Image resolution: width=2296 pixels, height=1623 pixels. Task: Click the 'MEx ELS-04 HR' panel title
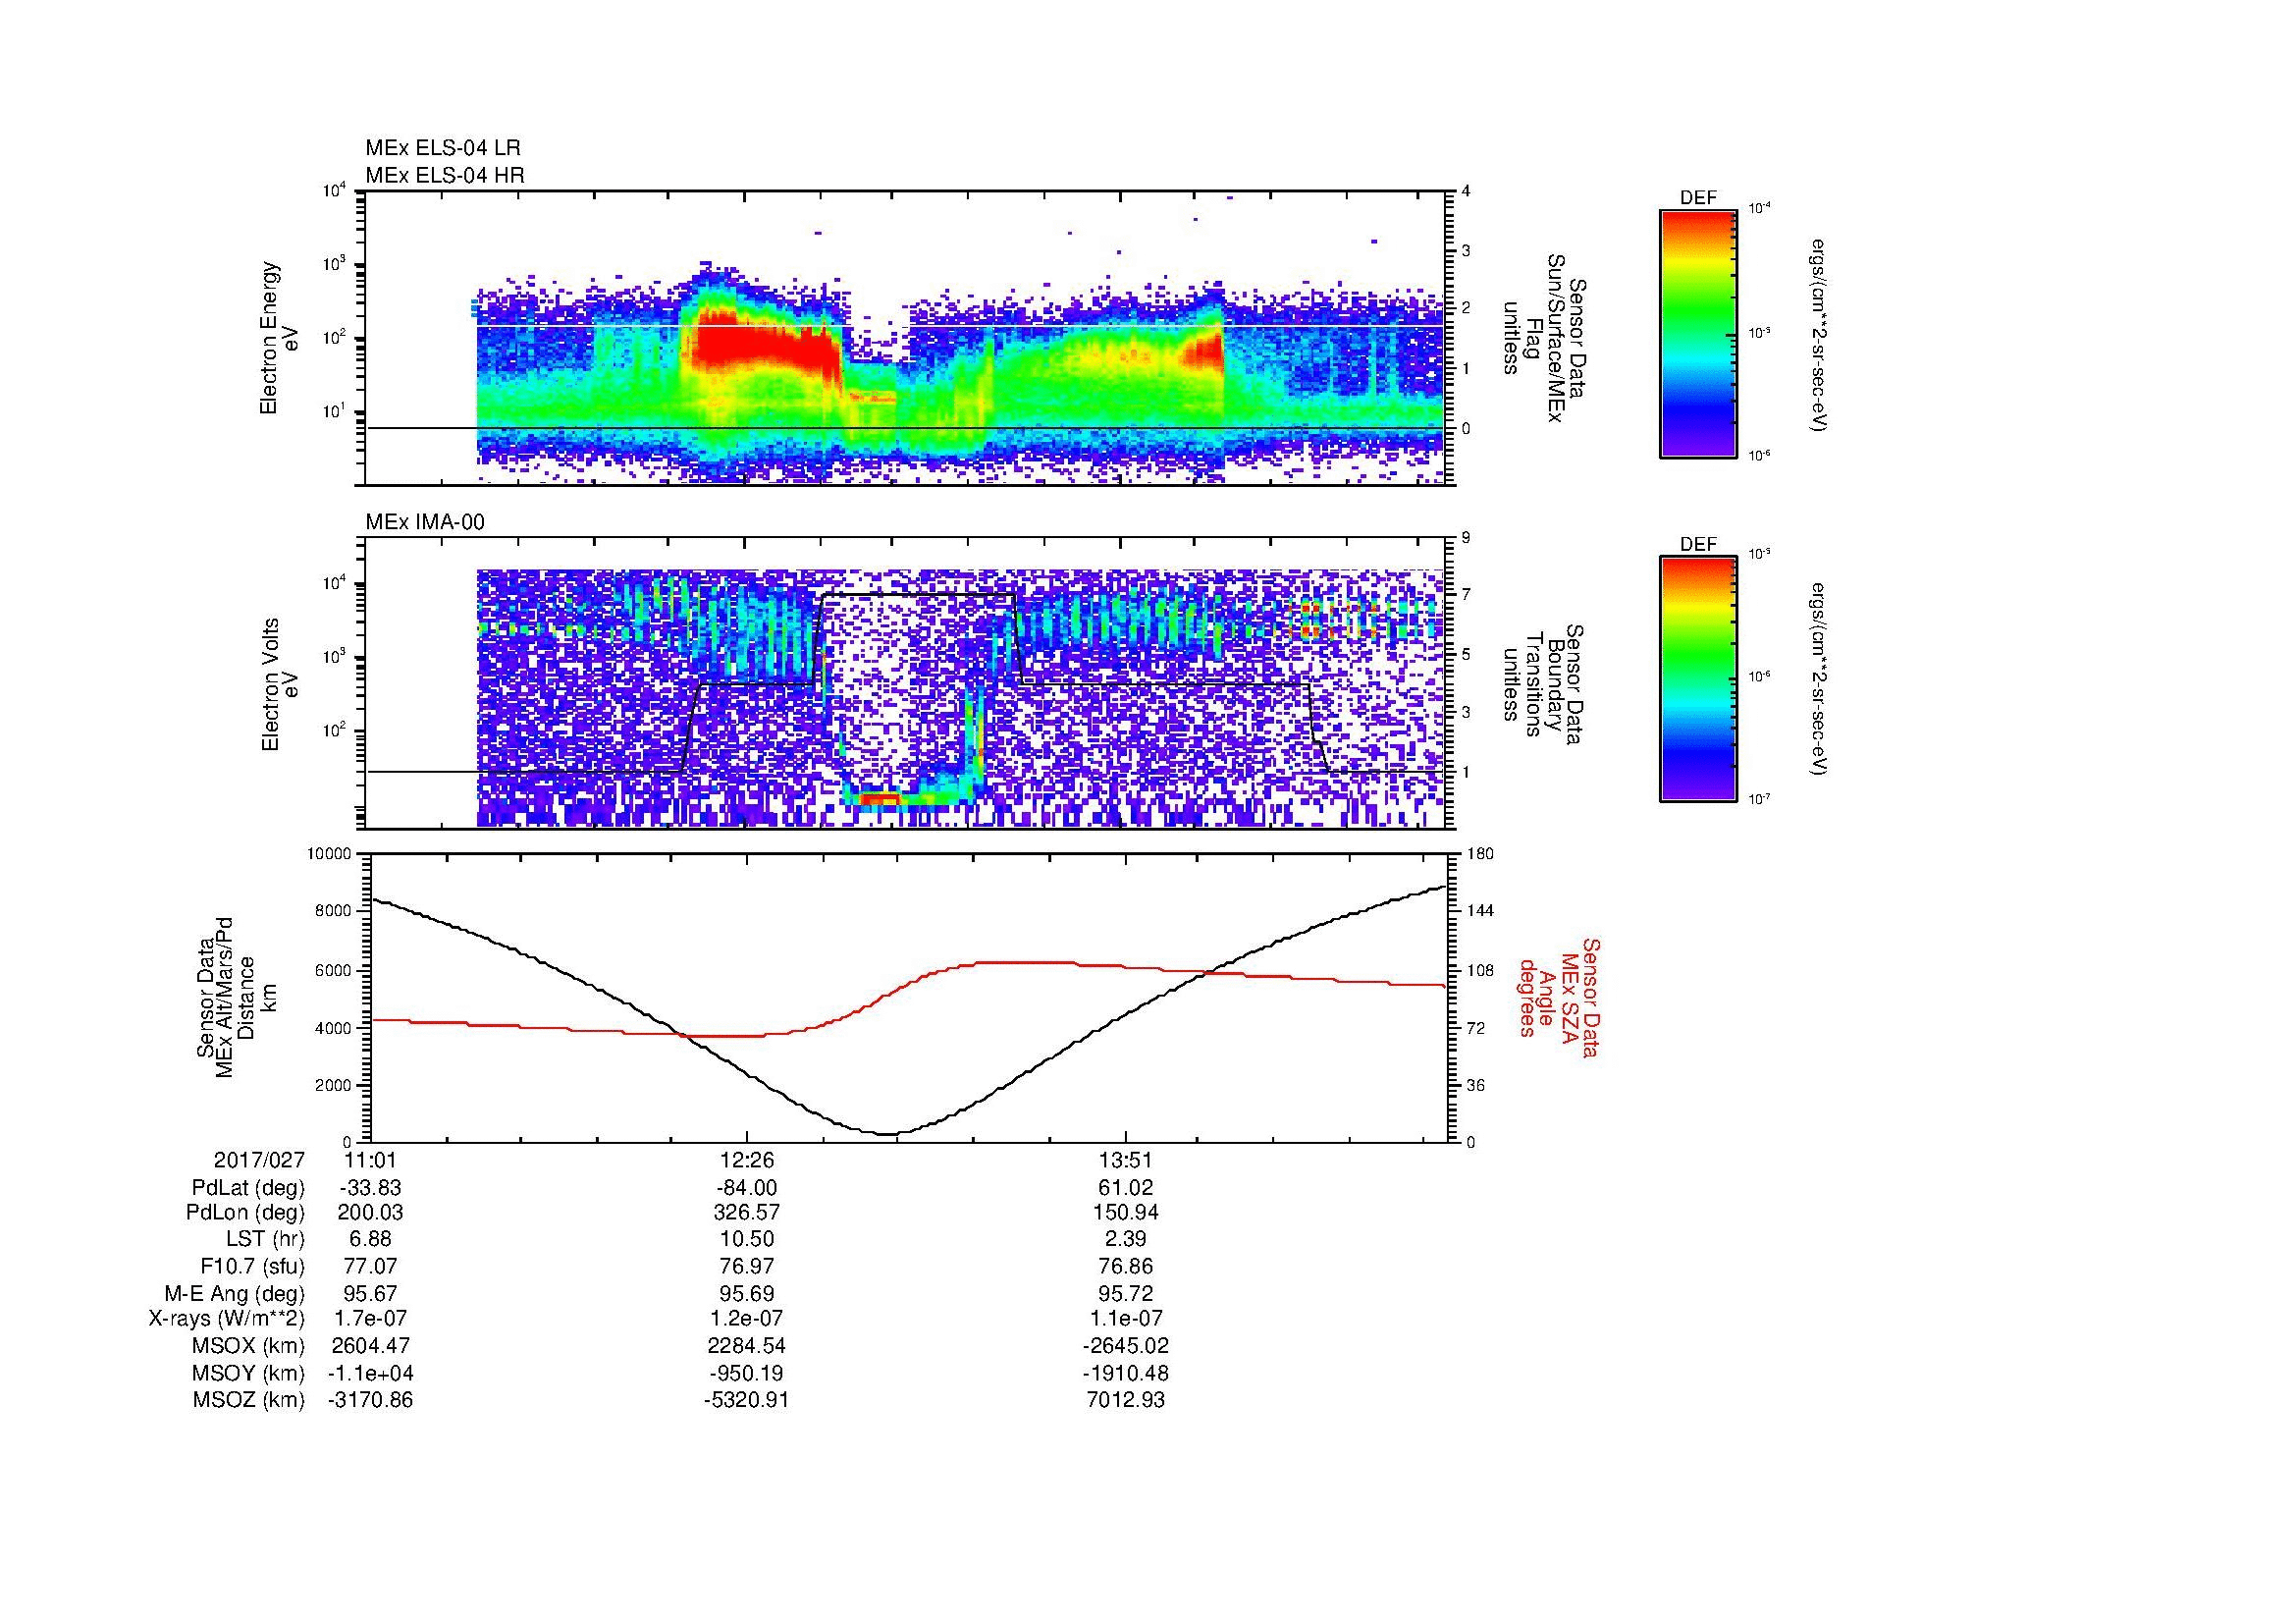(x=445, y=176)
